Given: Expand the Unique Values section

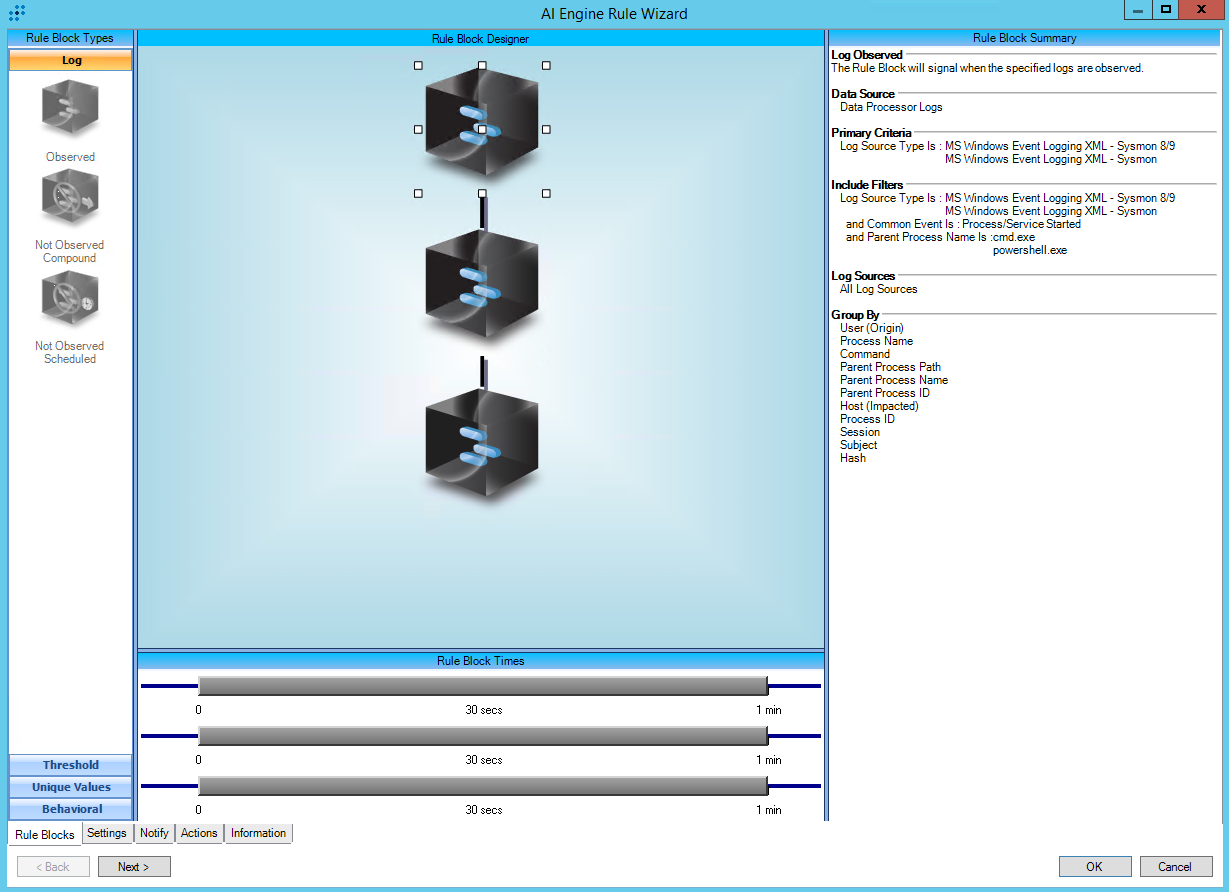Looking at the screenshot, I should coord(70,787).
